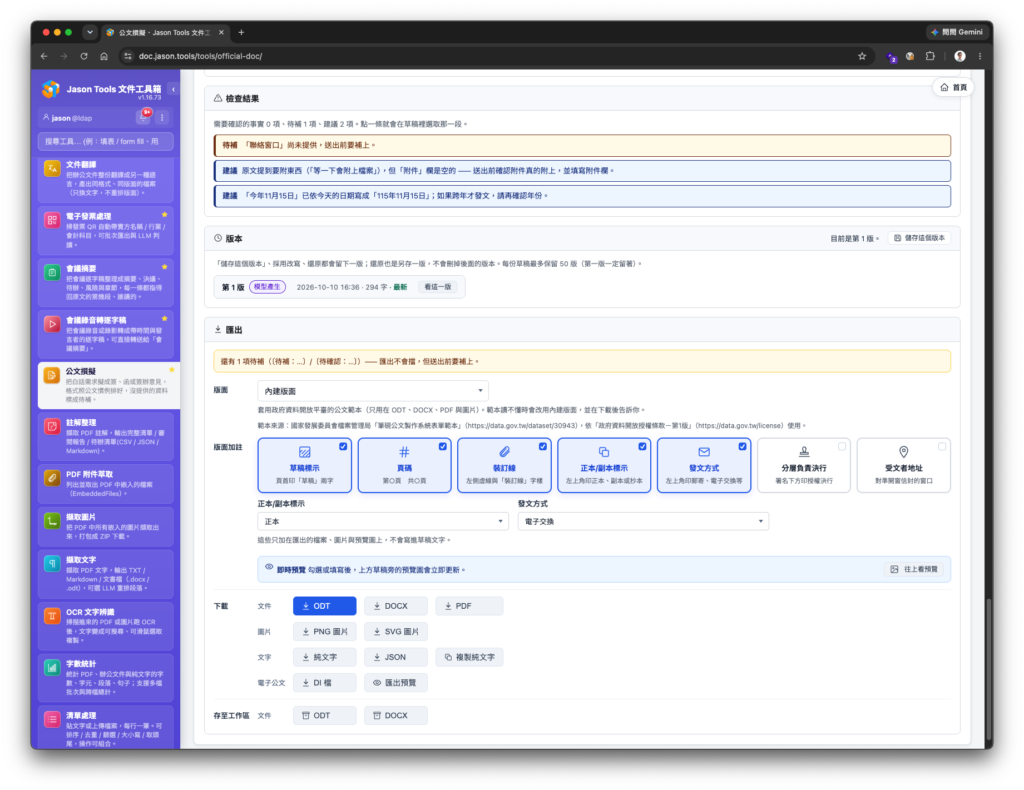Open the 會議摘要 sidebar tool icon
The height and width of the screenshot is (790, 1024).
(52, 272)
